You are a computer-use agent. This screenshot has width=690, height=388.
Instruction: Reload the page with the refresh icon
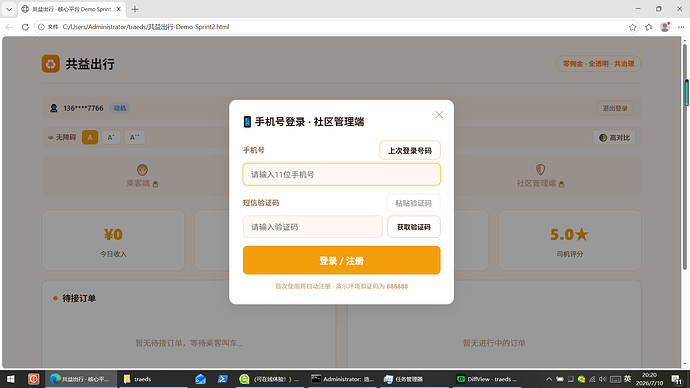click(25, 27)
